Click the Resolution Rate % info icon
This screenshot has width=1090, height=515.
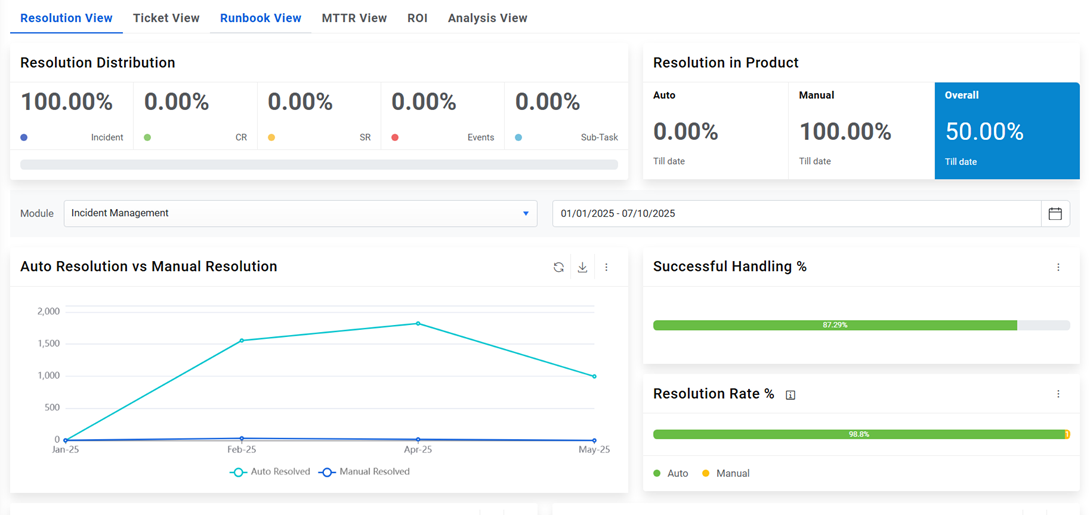(x=790, y=395)
